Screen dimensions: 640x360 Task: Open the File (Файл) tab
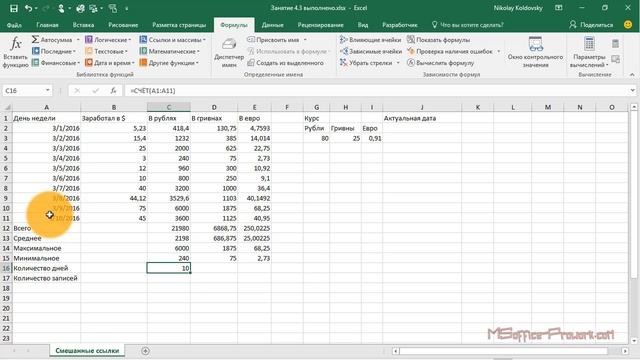click(14, 25)
